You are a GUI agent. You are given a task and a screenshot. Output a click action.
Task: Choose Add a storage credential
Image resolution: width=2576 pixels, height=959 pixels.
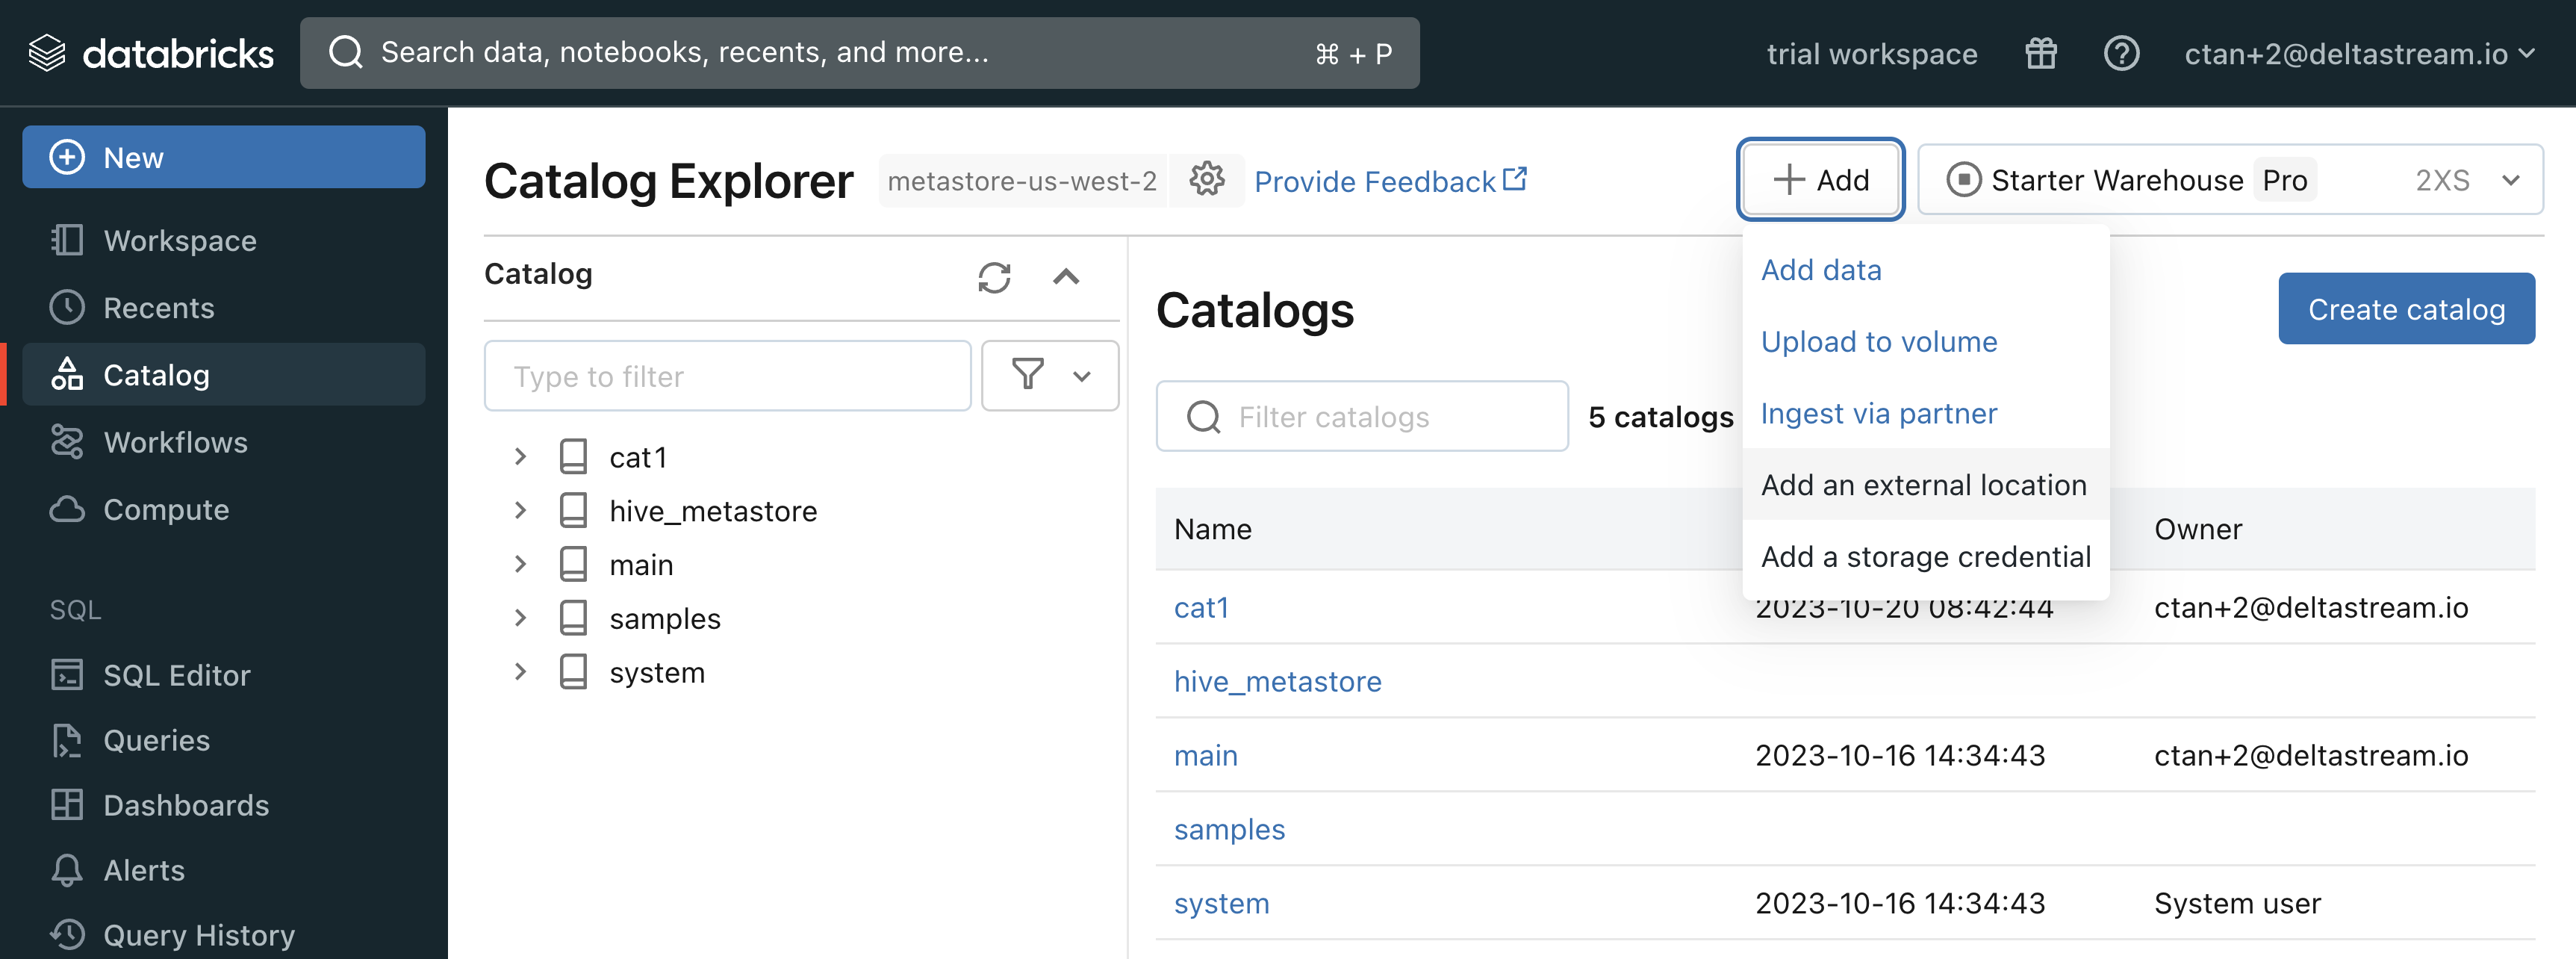[1925, 557]
